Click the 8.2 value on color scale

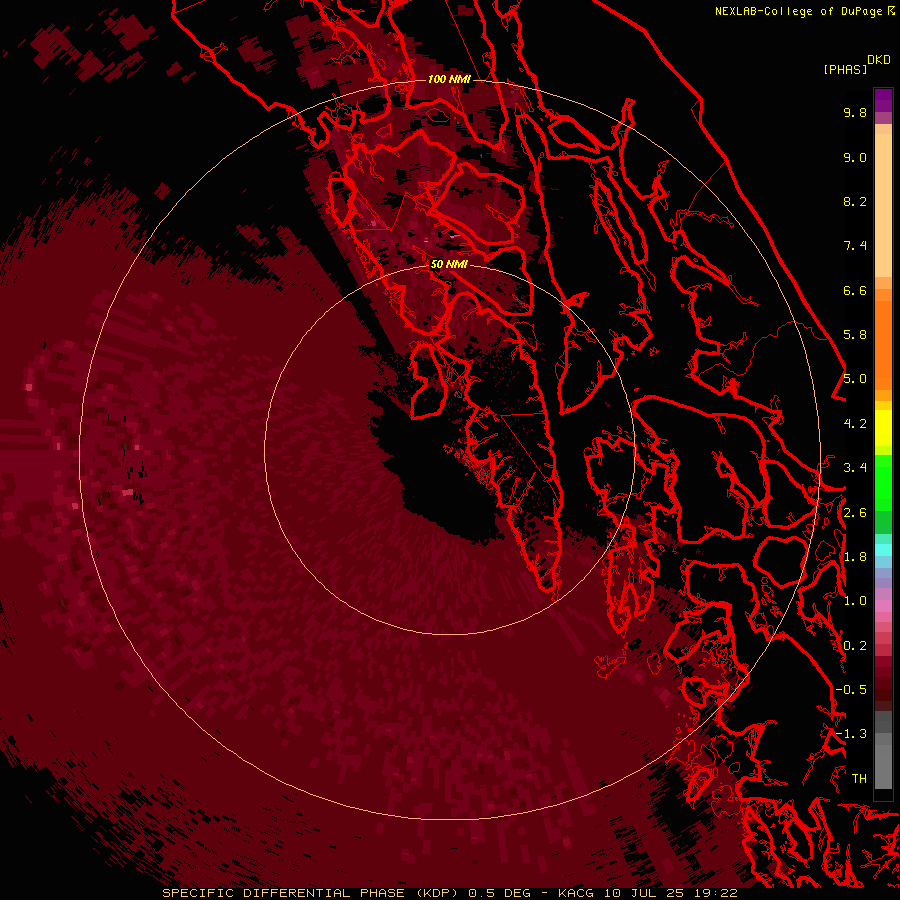(855, 201)
